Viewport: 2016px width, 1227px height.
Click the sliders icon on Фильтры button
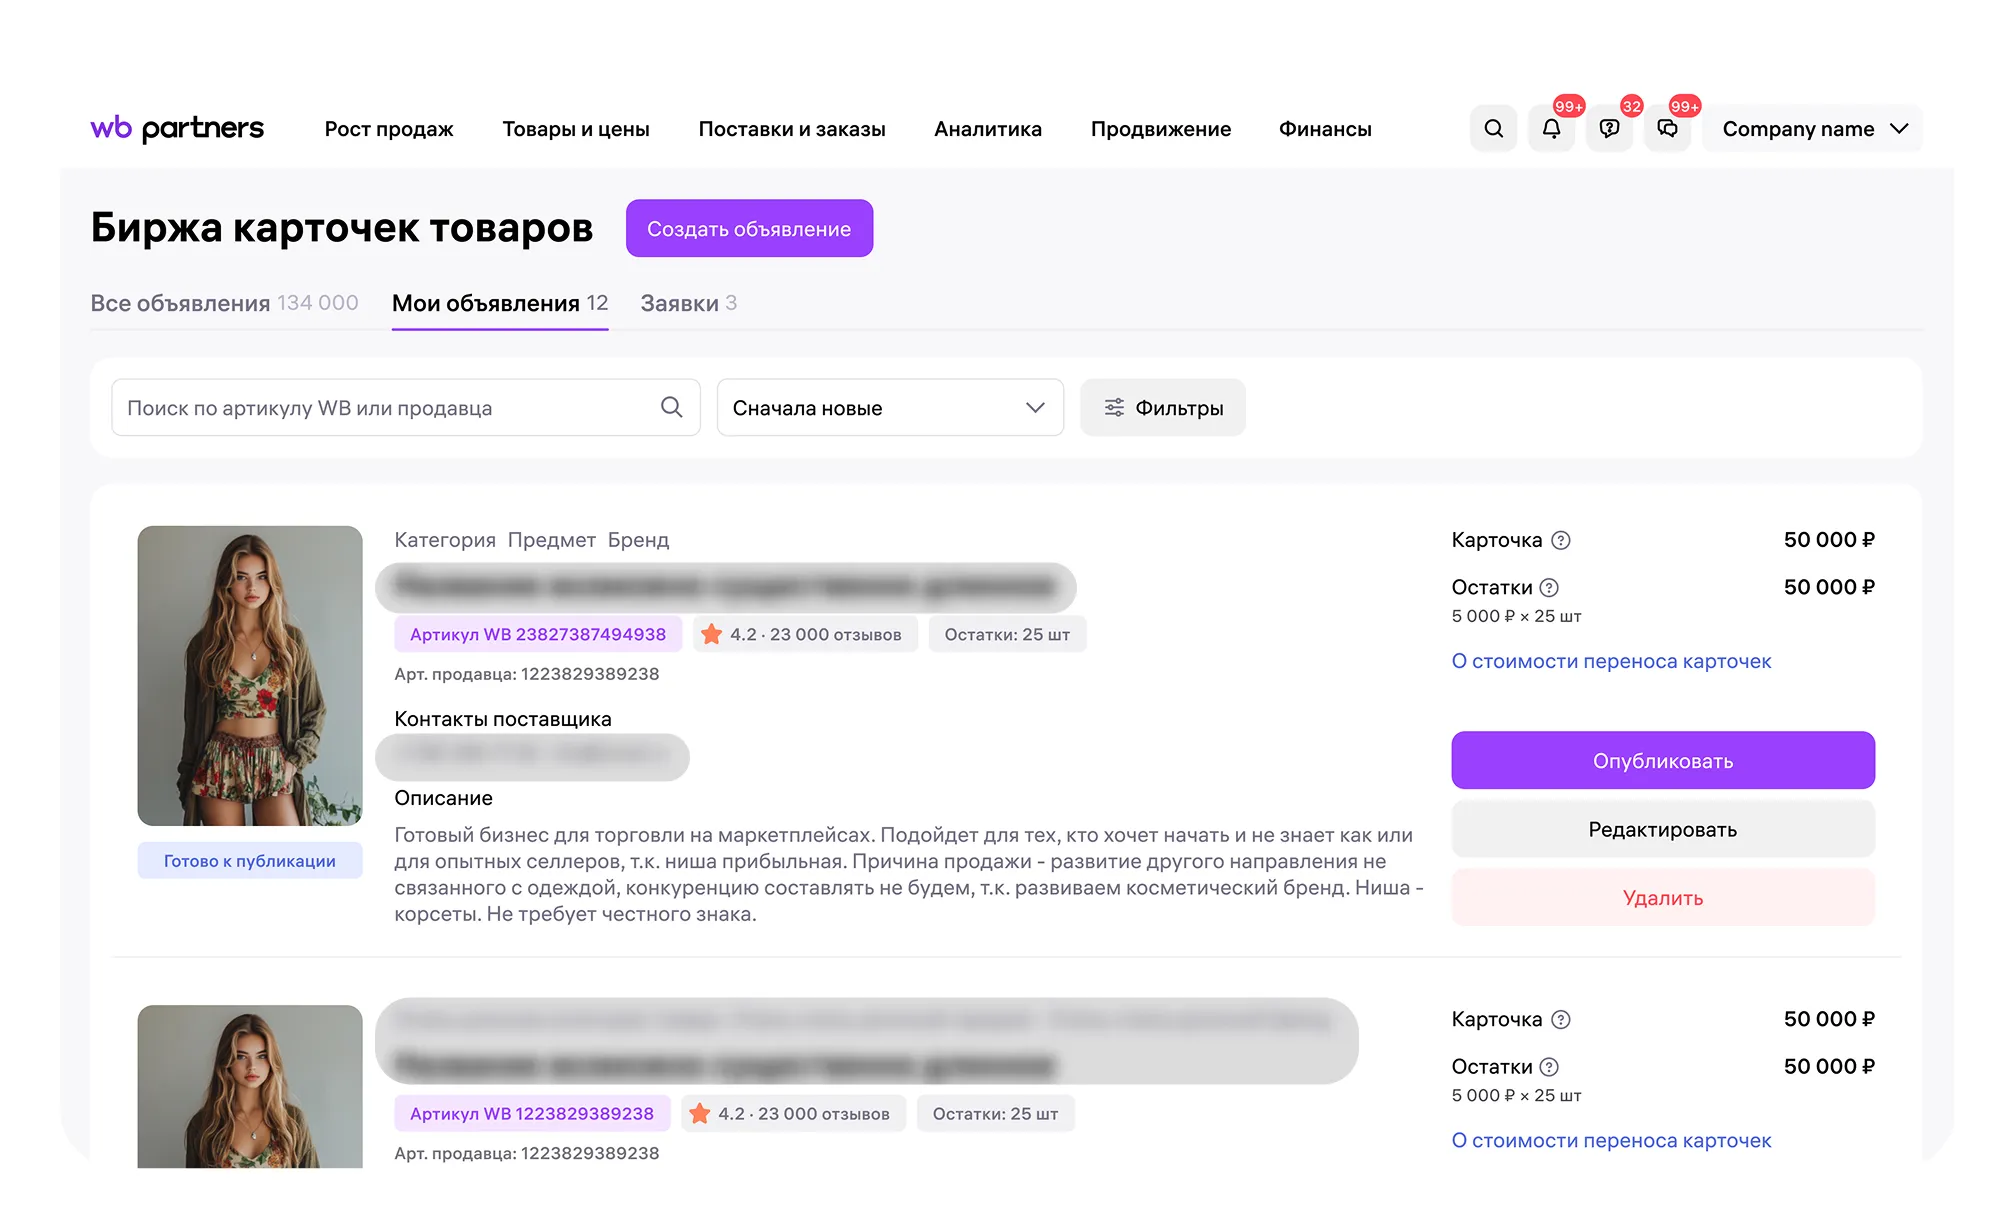pyautogui.click(x=1114, y=408)
